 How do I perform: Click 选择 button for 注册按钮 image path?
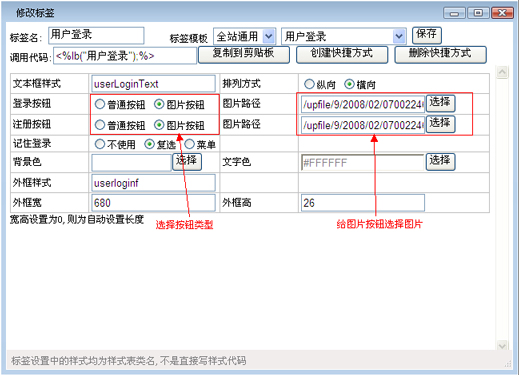(x=440, y=124)
